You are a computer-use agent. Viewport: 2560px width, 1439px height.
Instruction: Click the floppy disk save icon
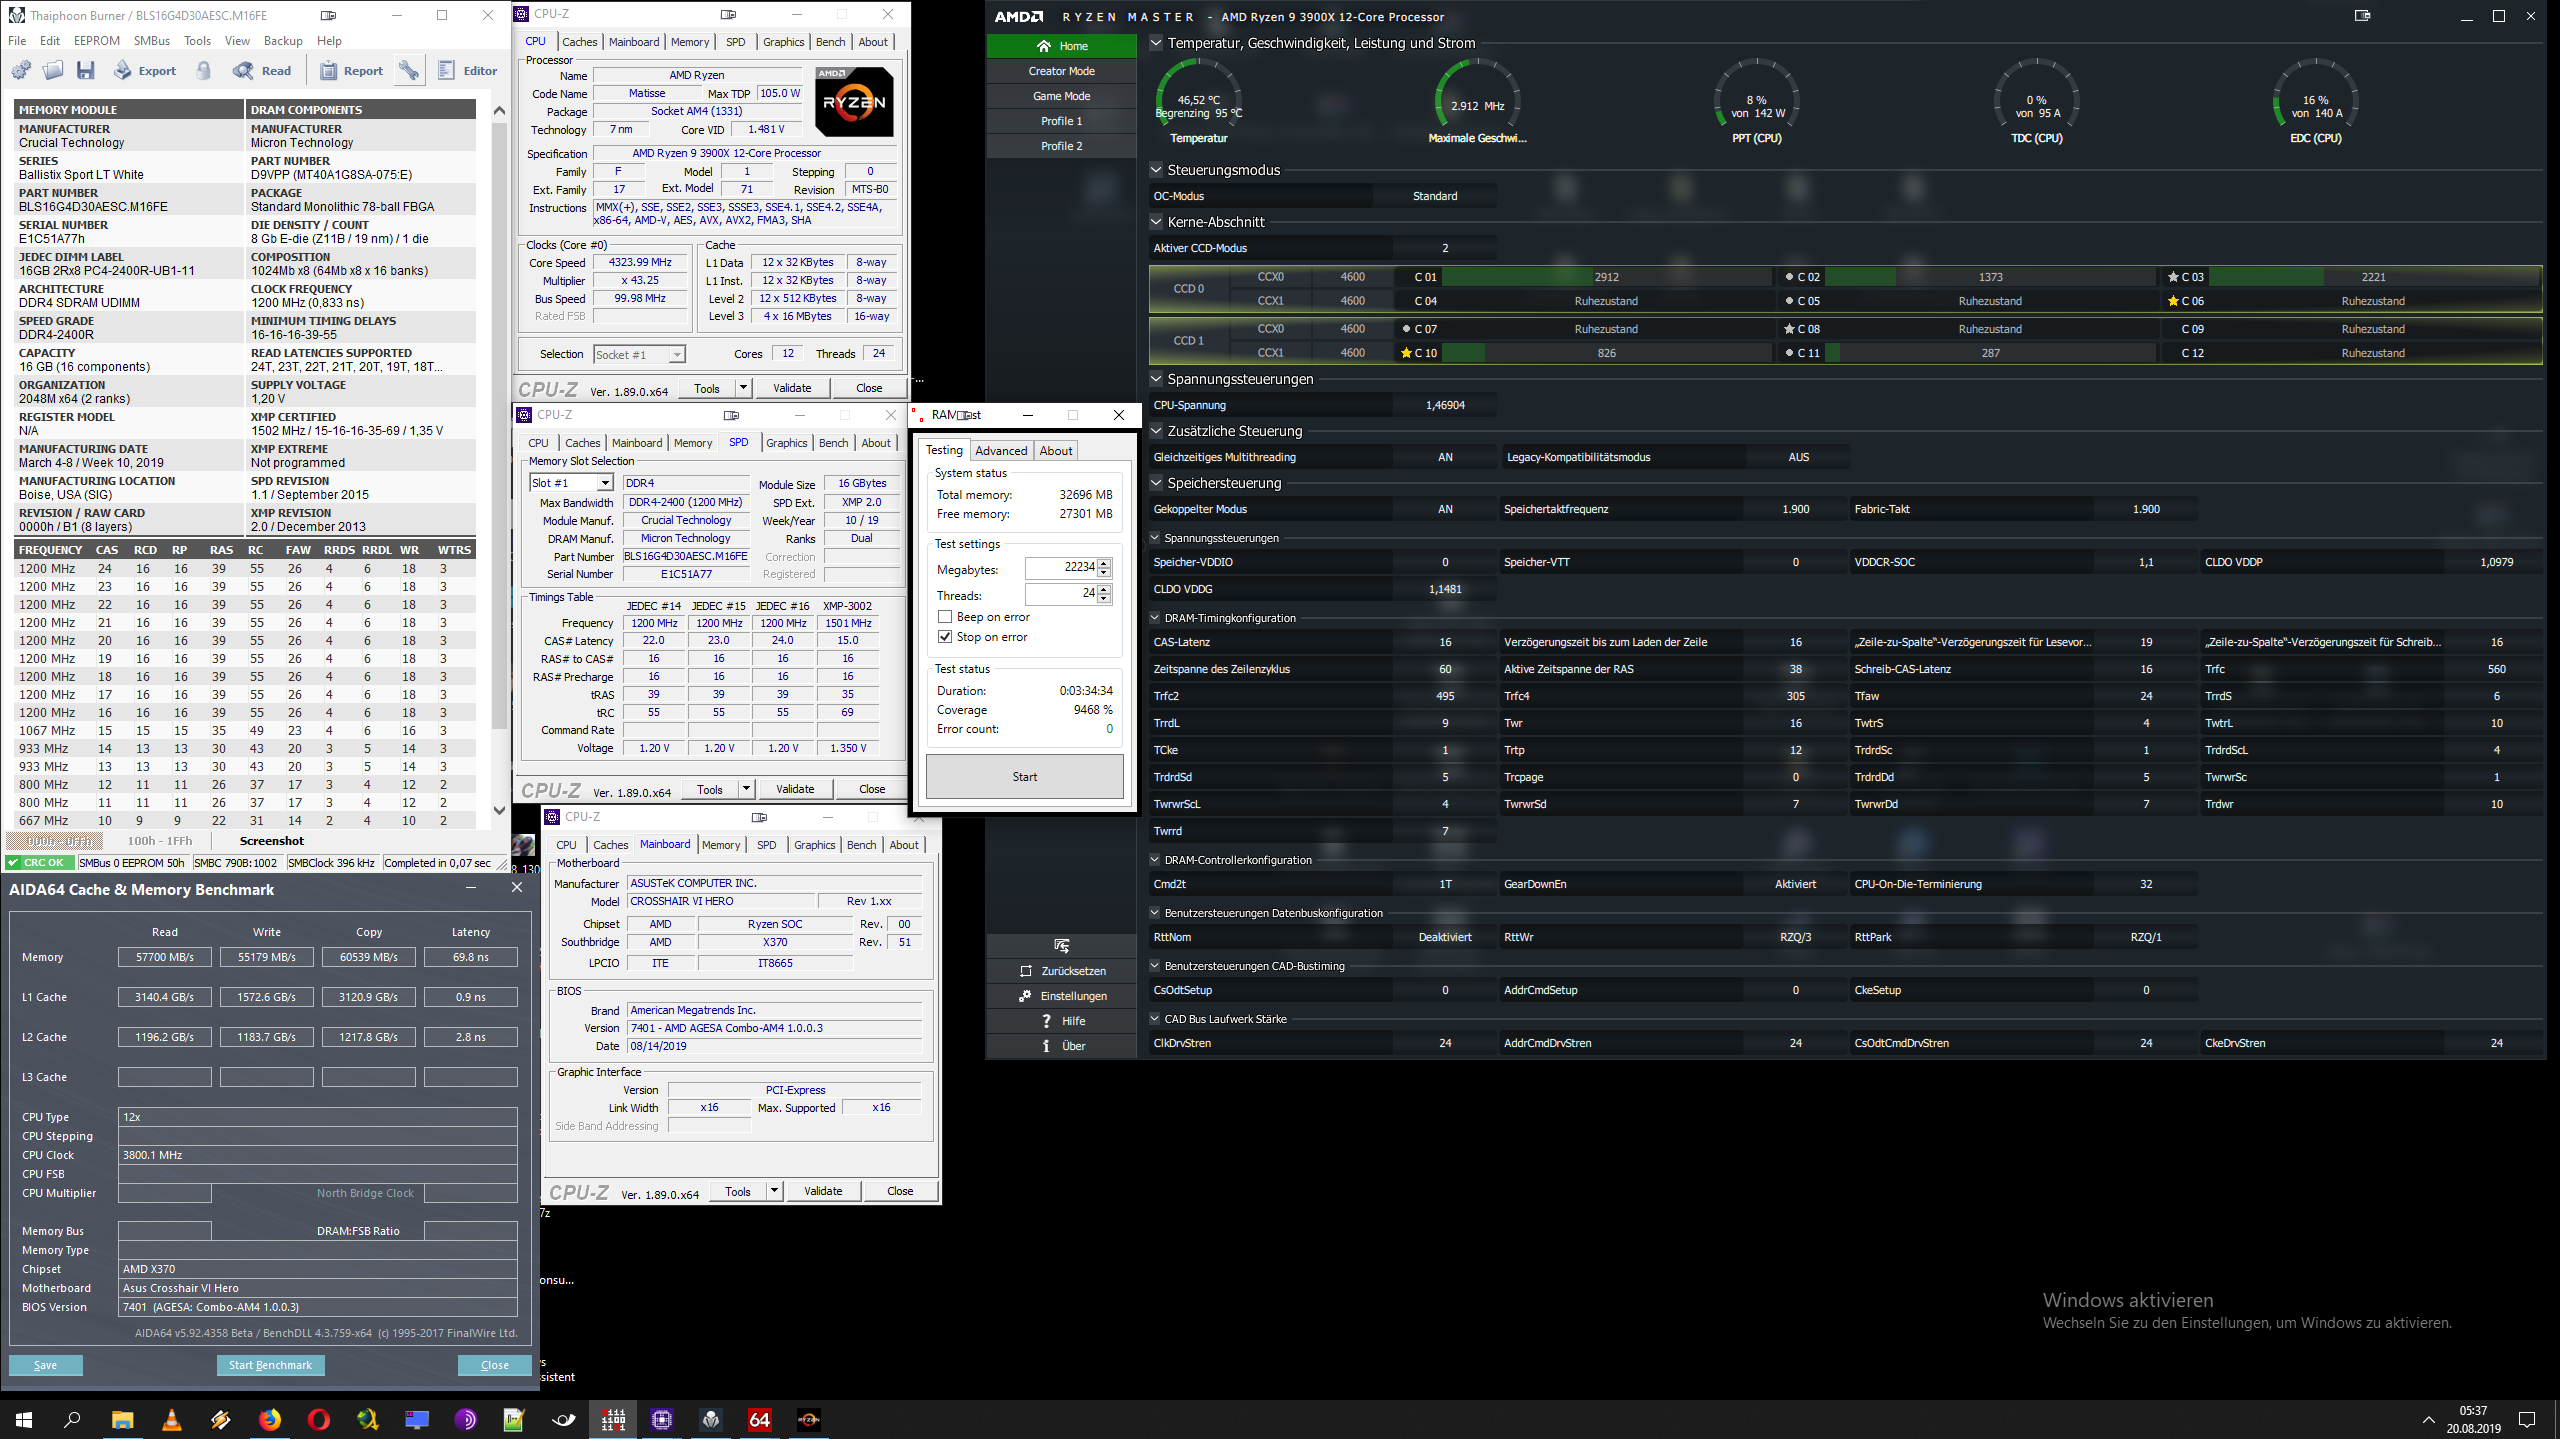click(86, 70)
